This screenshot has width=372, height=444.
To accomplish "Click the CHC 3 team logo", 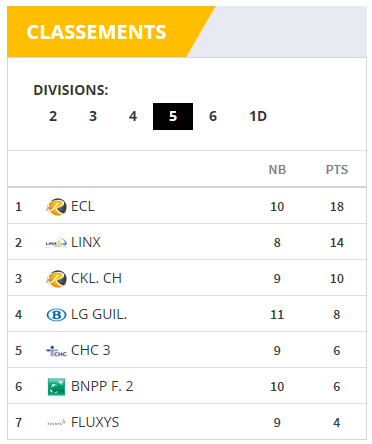I will pos(56,351).
